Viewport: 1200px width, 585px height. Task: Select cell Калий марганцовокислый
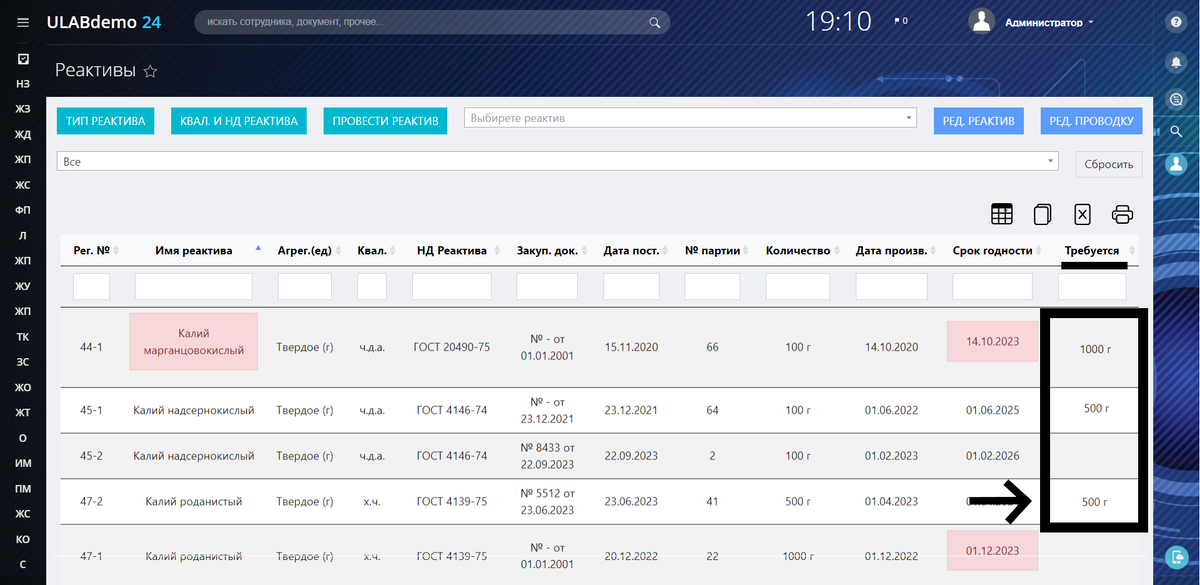(x=194, y=341)
